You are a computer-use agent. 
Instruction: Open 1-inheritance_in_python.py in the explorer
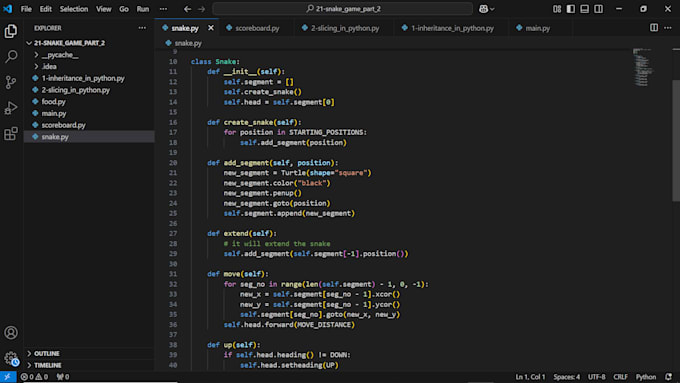(x=89, y=78)
